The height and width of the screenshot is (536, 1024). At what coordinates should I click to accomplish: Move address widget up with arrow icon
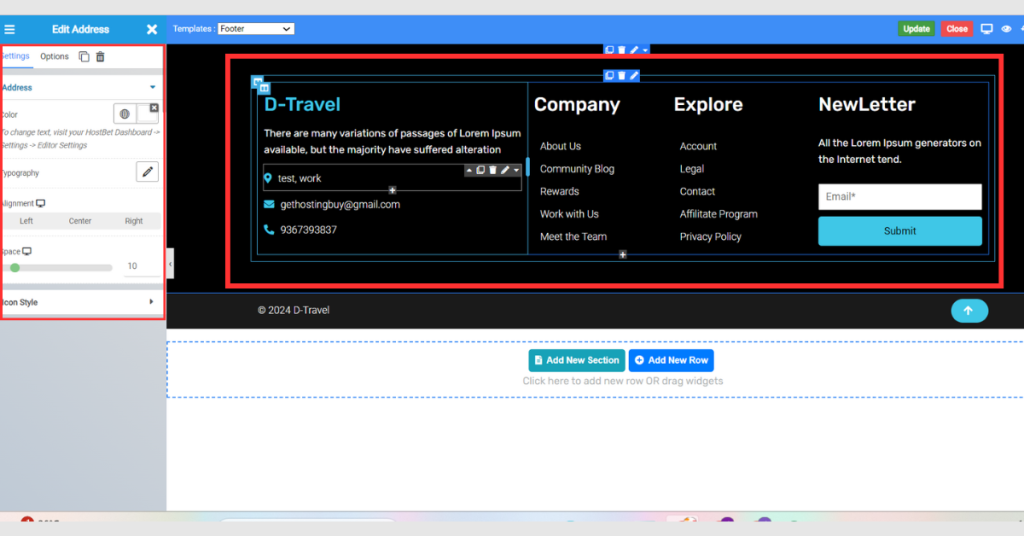pos(469,170)
